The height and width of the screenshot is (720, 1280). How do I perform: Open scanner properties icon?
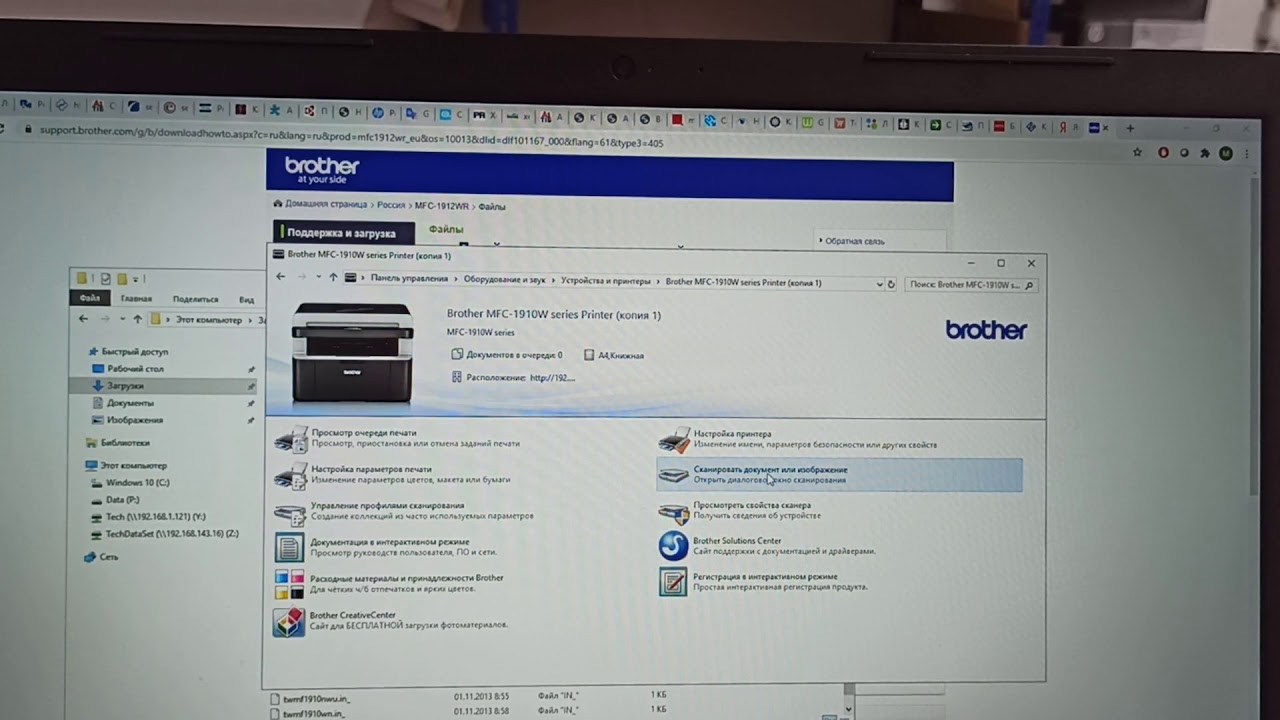click(674, 512)
